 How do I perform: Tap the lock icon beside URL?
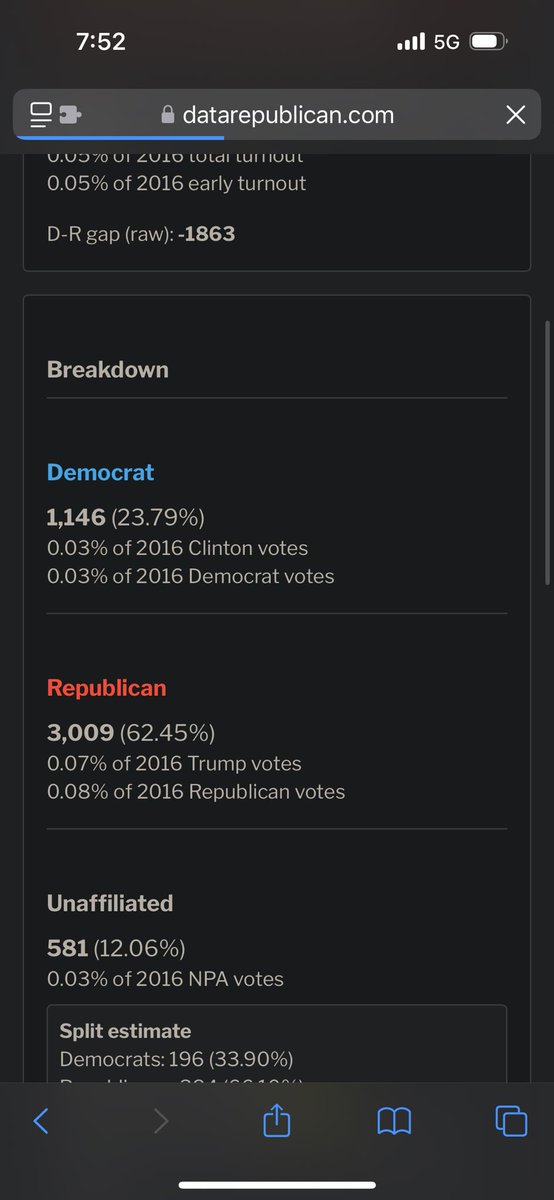tap(168, 116)
